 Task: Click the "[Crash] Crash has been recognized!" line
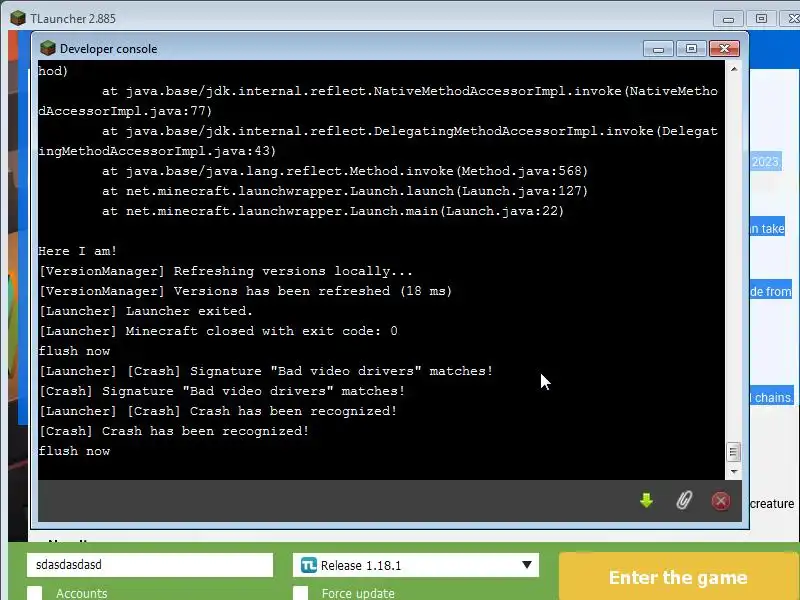174,431
